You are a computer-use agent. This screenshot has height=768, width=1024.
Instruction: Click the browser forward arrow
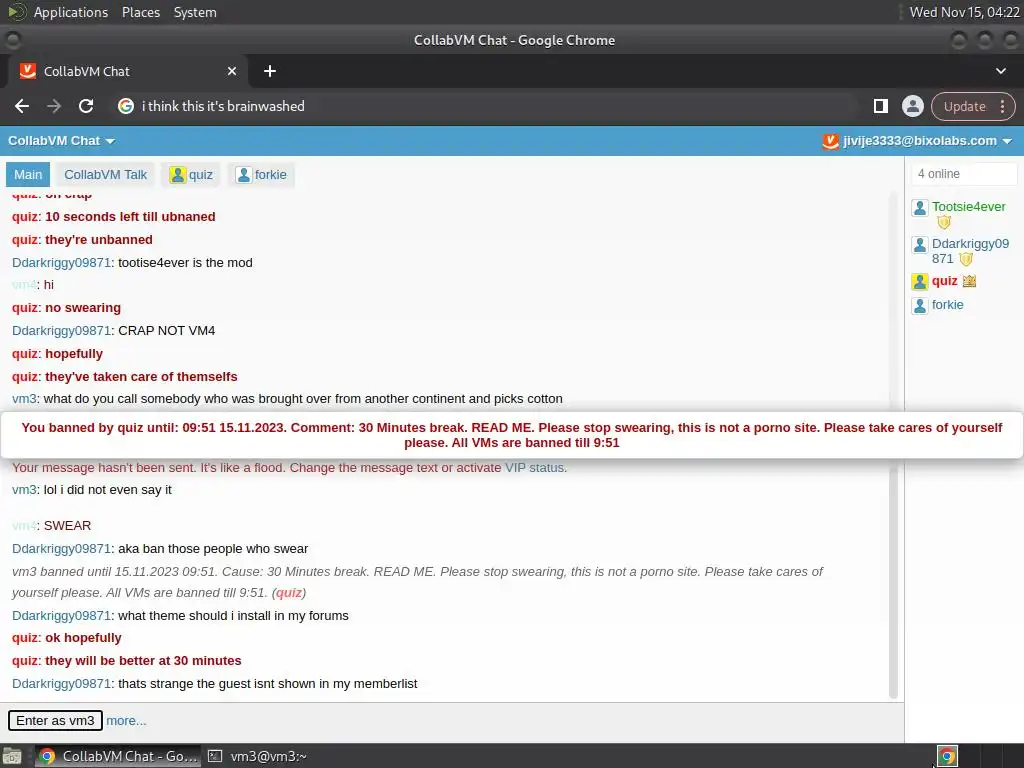54,106
